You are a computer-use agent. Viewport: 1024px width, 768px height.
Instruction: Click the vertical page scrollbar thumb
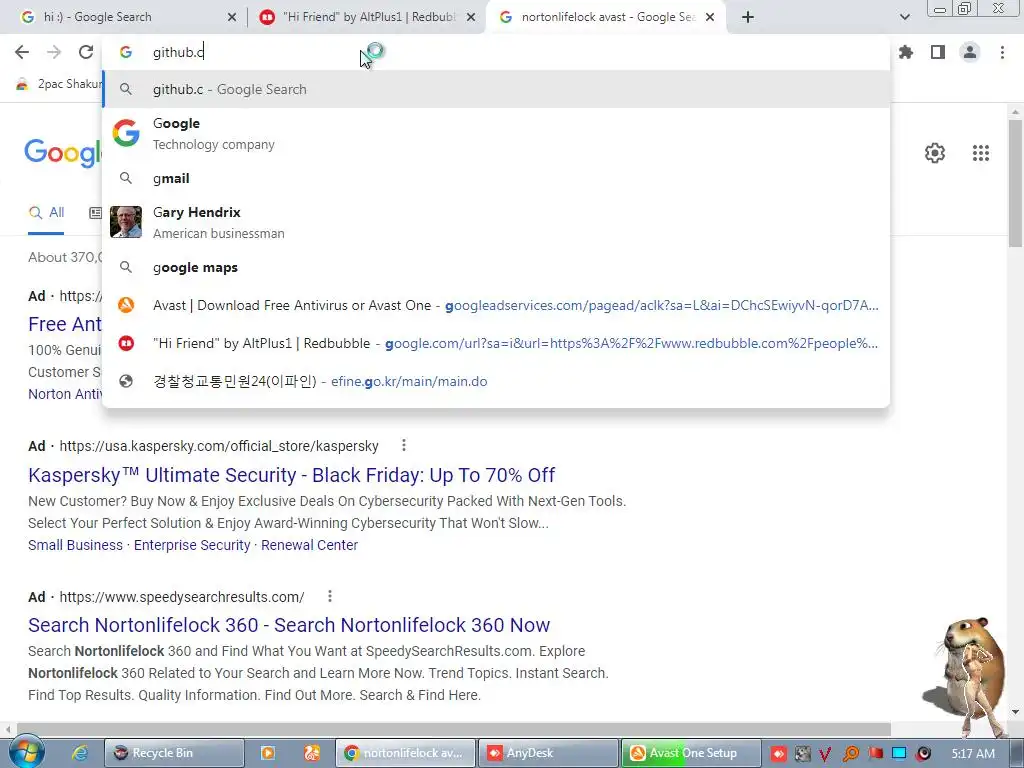point(1015,183)
